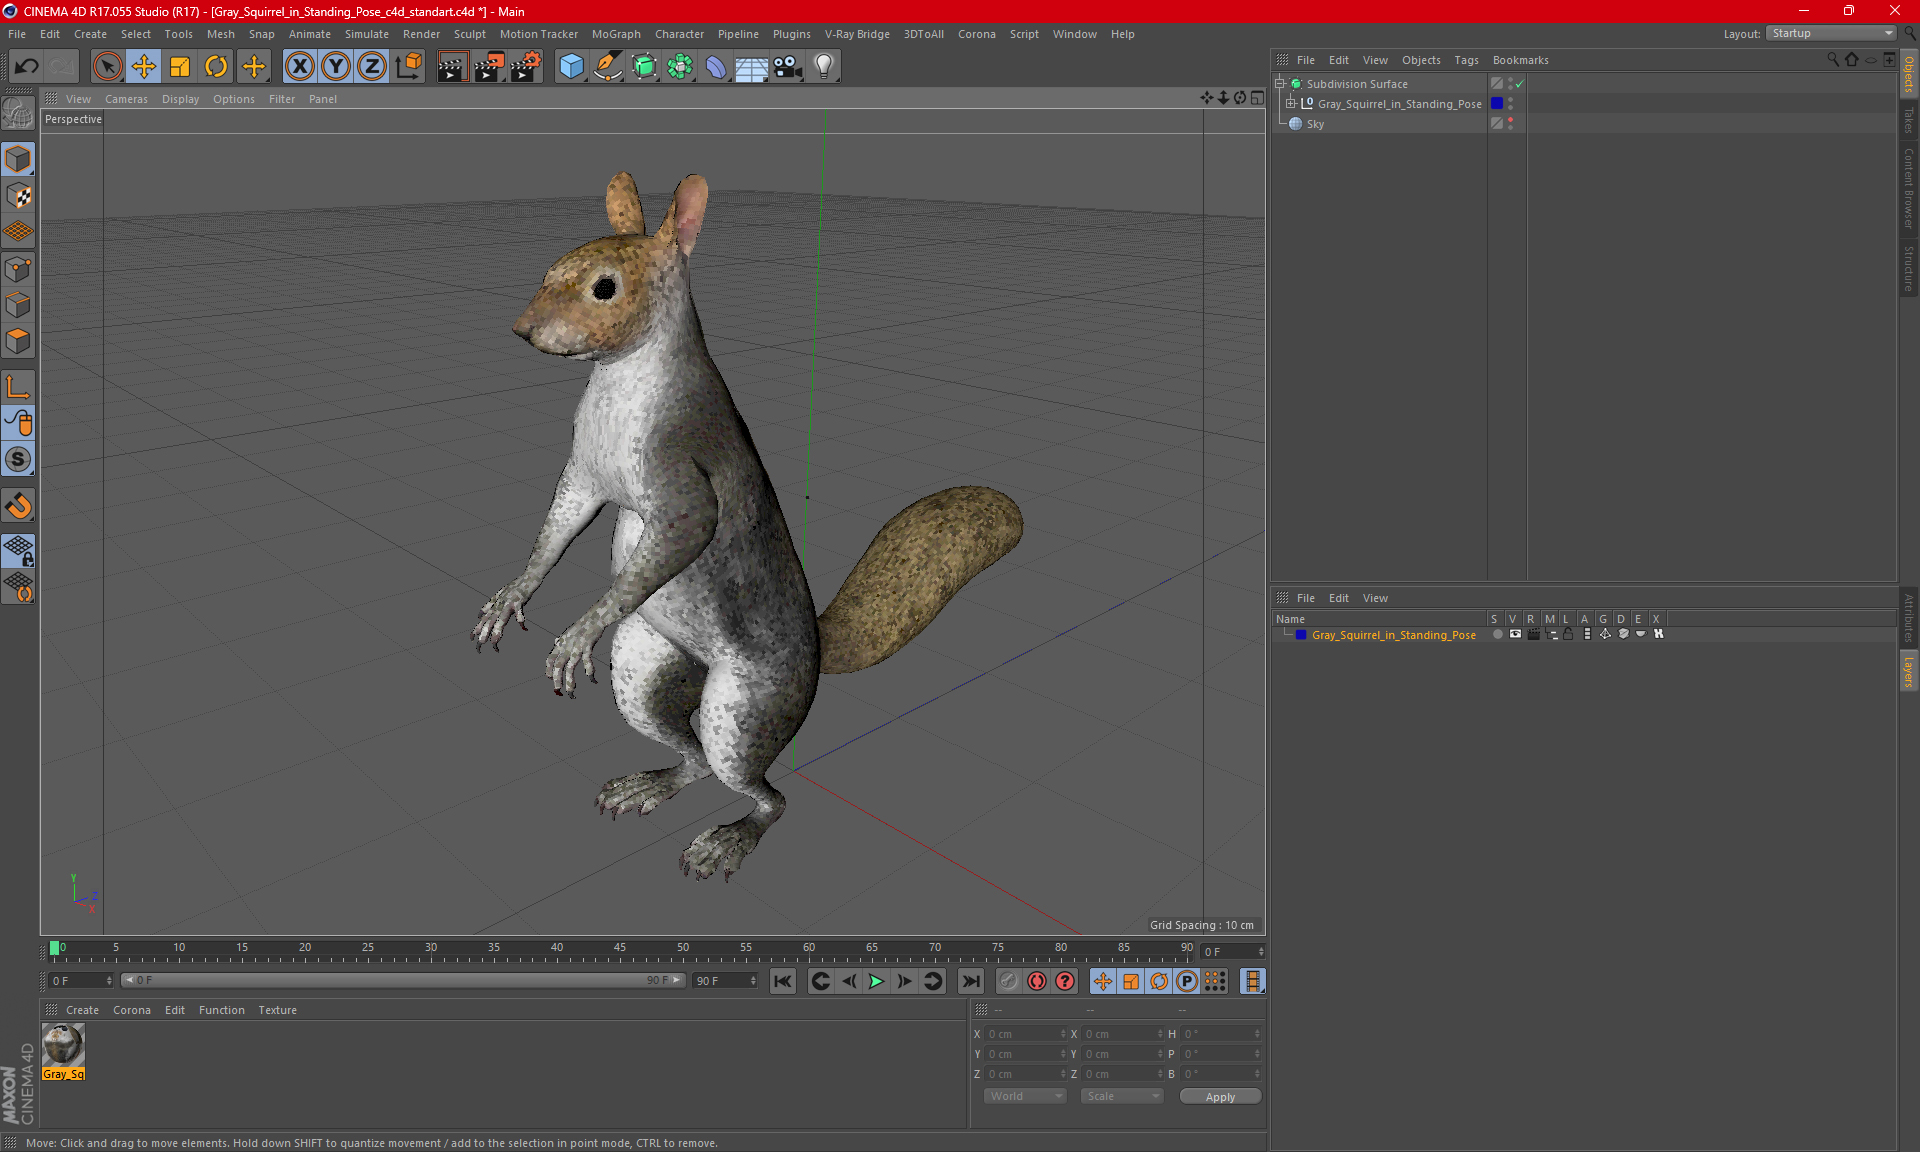Open viewport Cameras menu
This screenshot has height=1152, width=1920.
coord(126,99)
